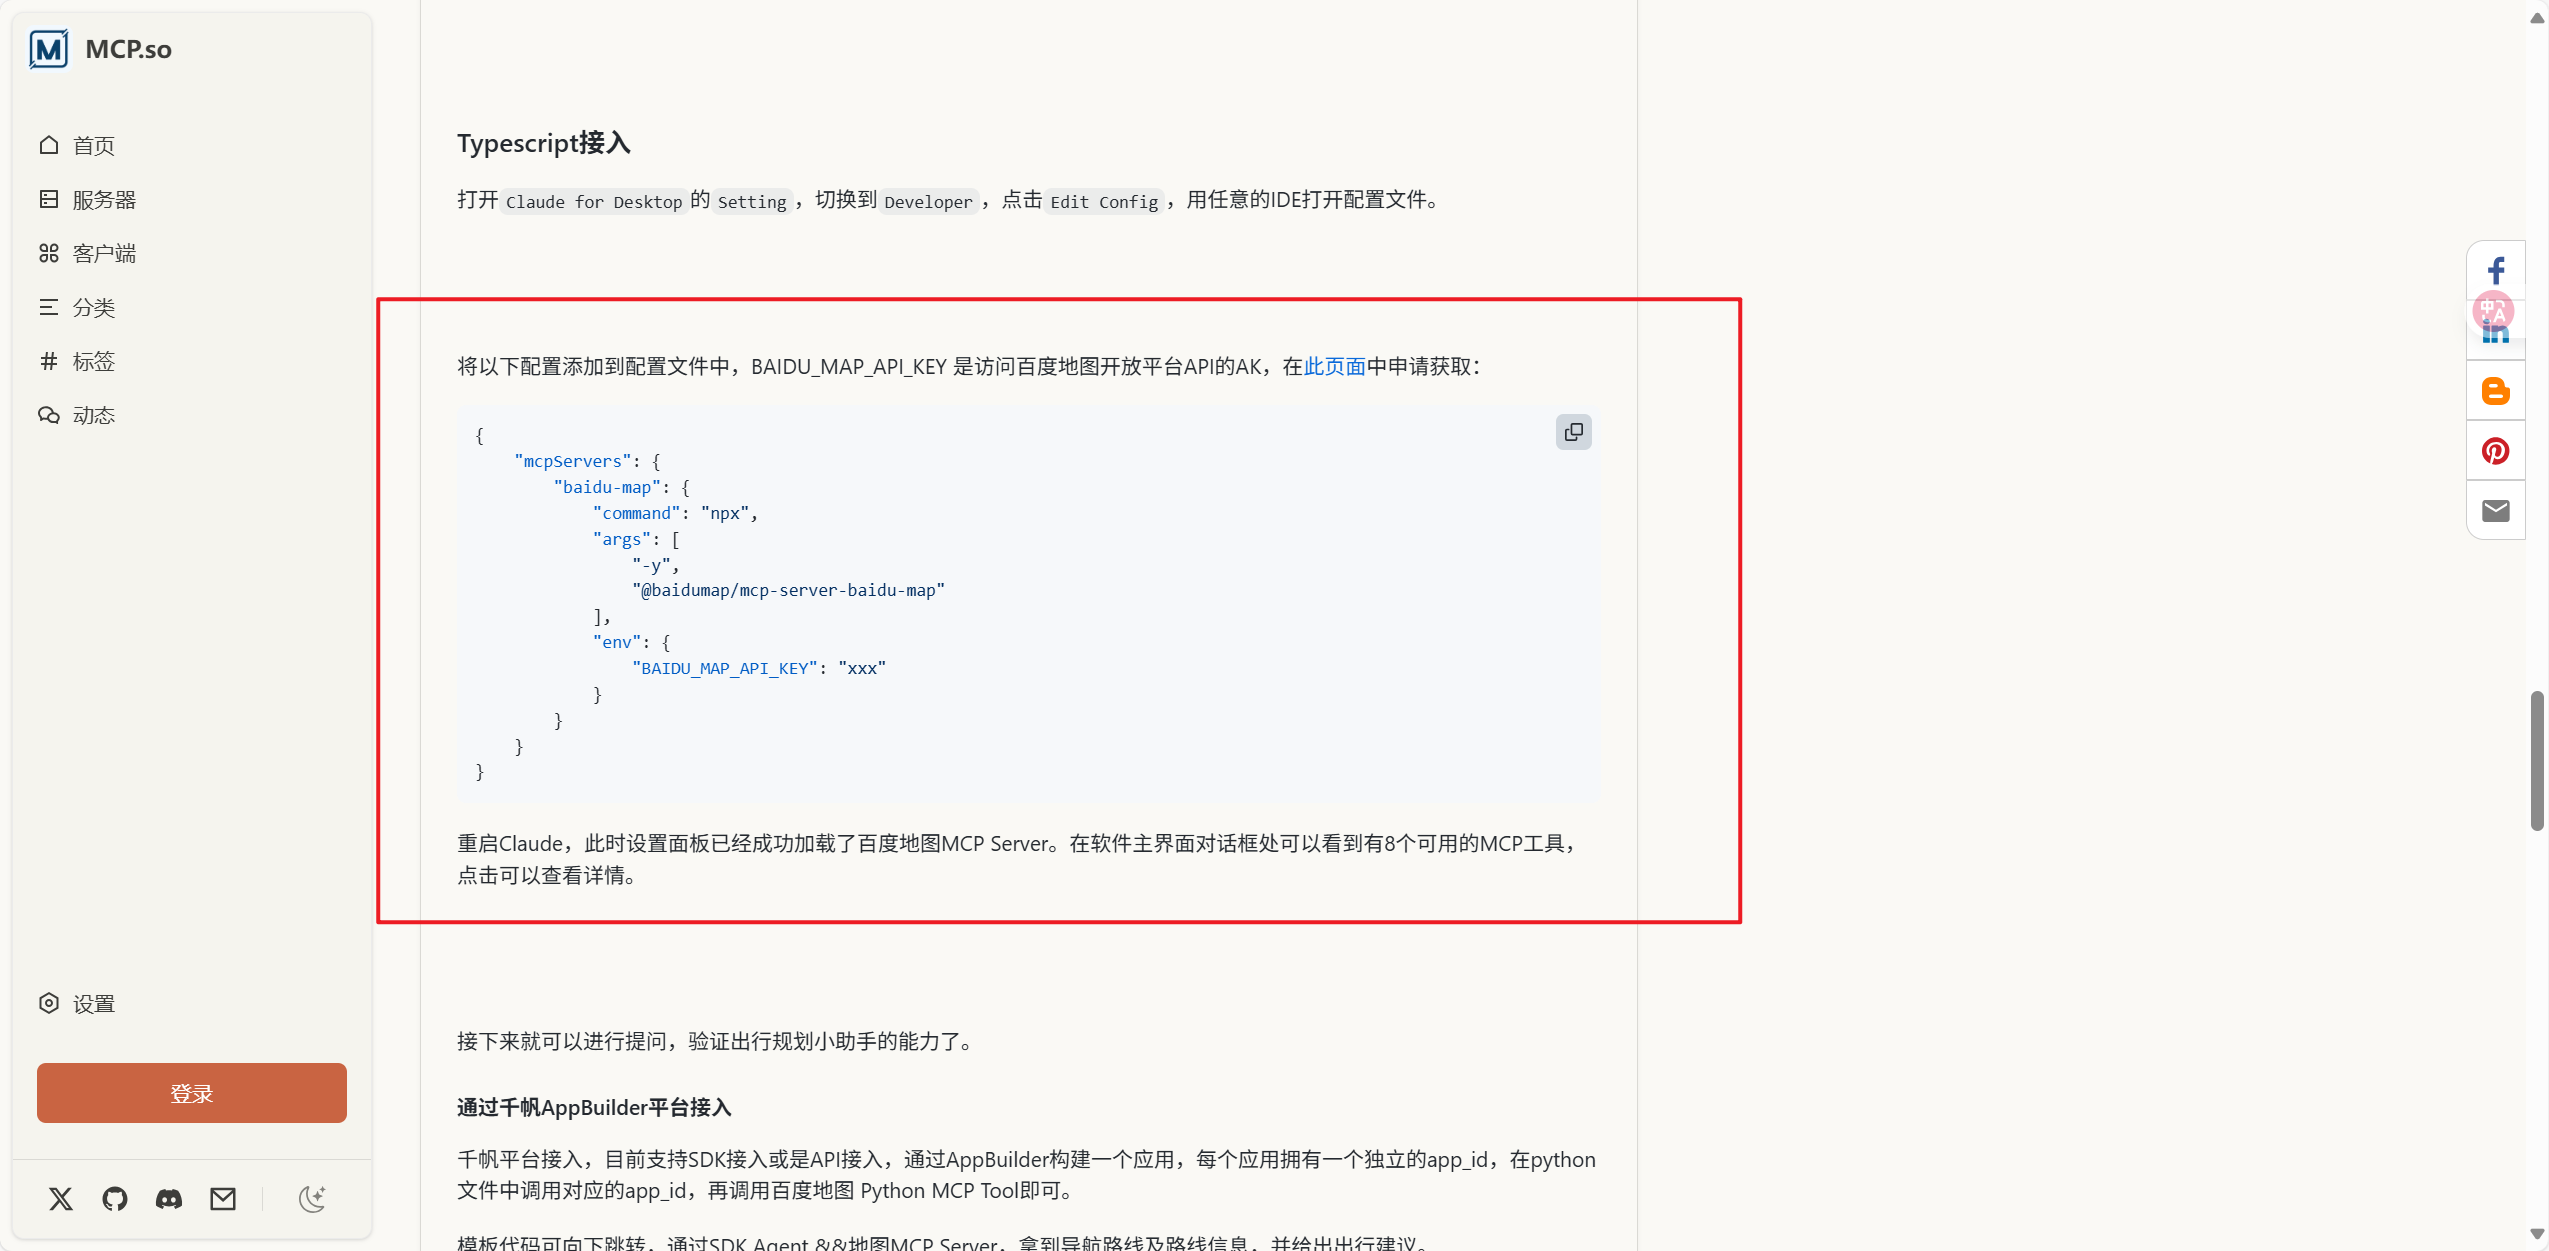Viewport: 2549px width, 1251px height.
Task: Open 设置 settings in sidebar
Action: tap(93, 1004)
